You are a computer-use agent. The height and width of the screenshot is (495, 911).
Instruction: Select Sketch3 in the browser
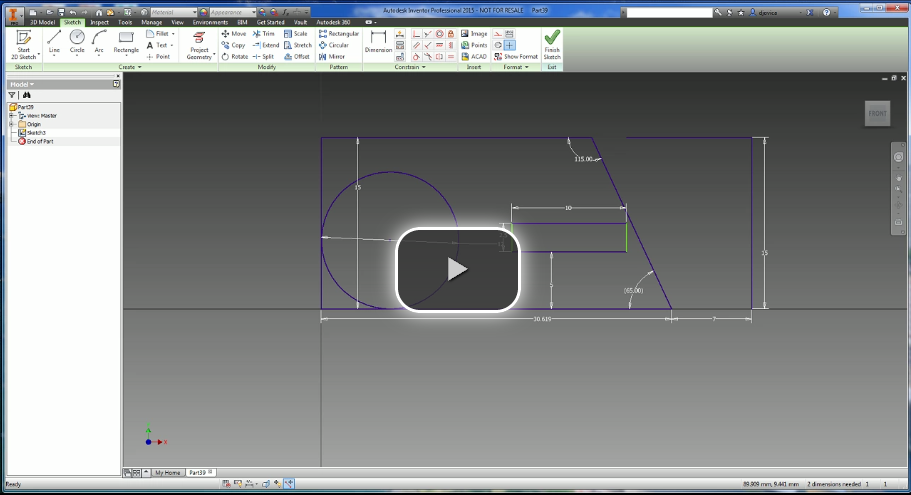(32, 133)
